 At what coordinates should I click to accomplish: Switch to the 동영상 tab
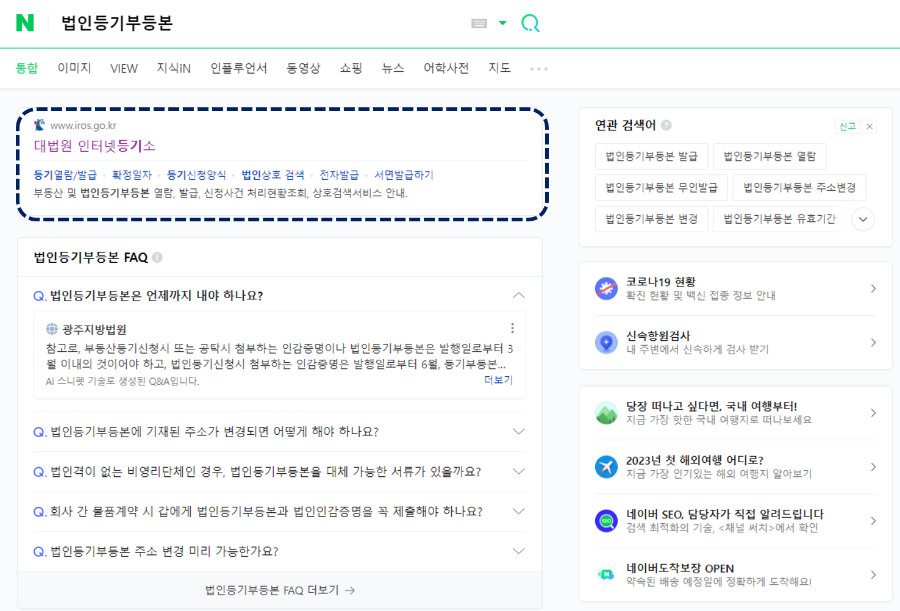304,68
